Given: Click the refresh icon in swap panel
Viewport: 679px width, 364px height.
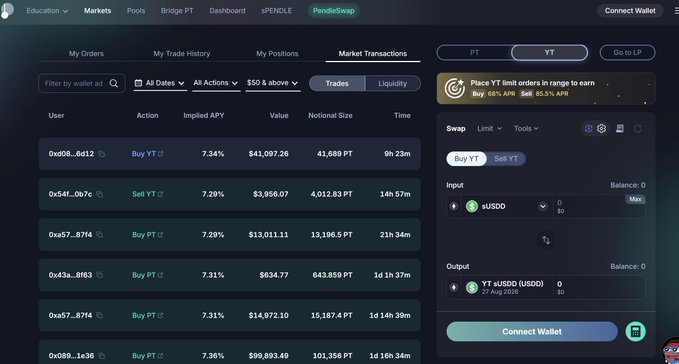Looking at the screenshot, I should coord(637,129).
